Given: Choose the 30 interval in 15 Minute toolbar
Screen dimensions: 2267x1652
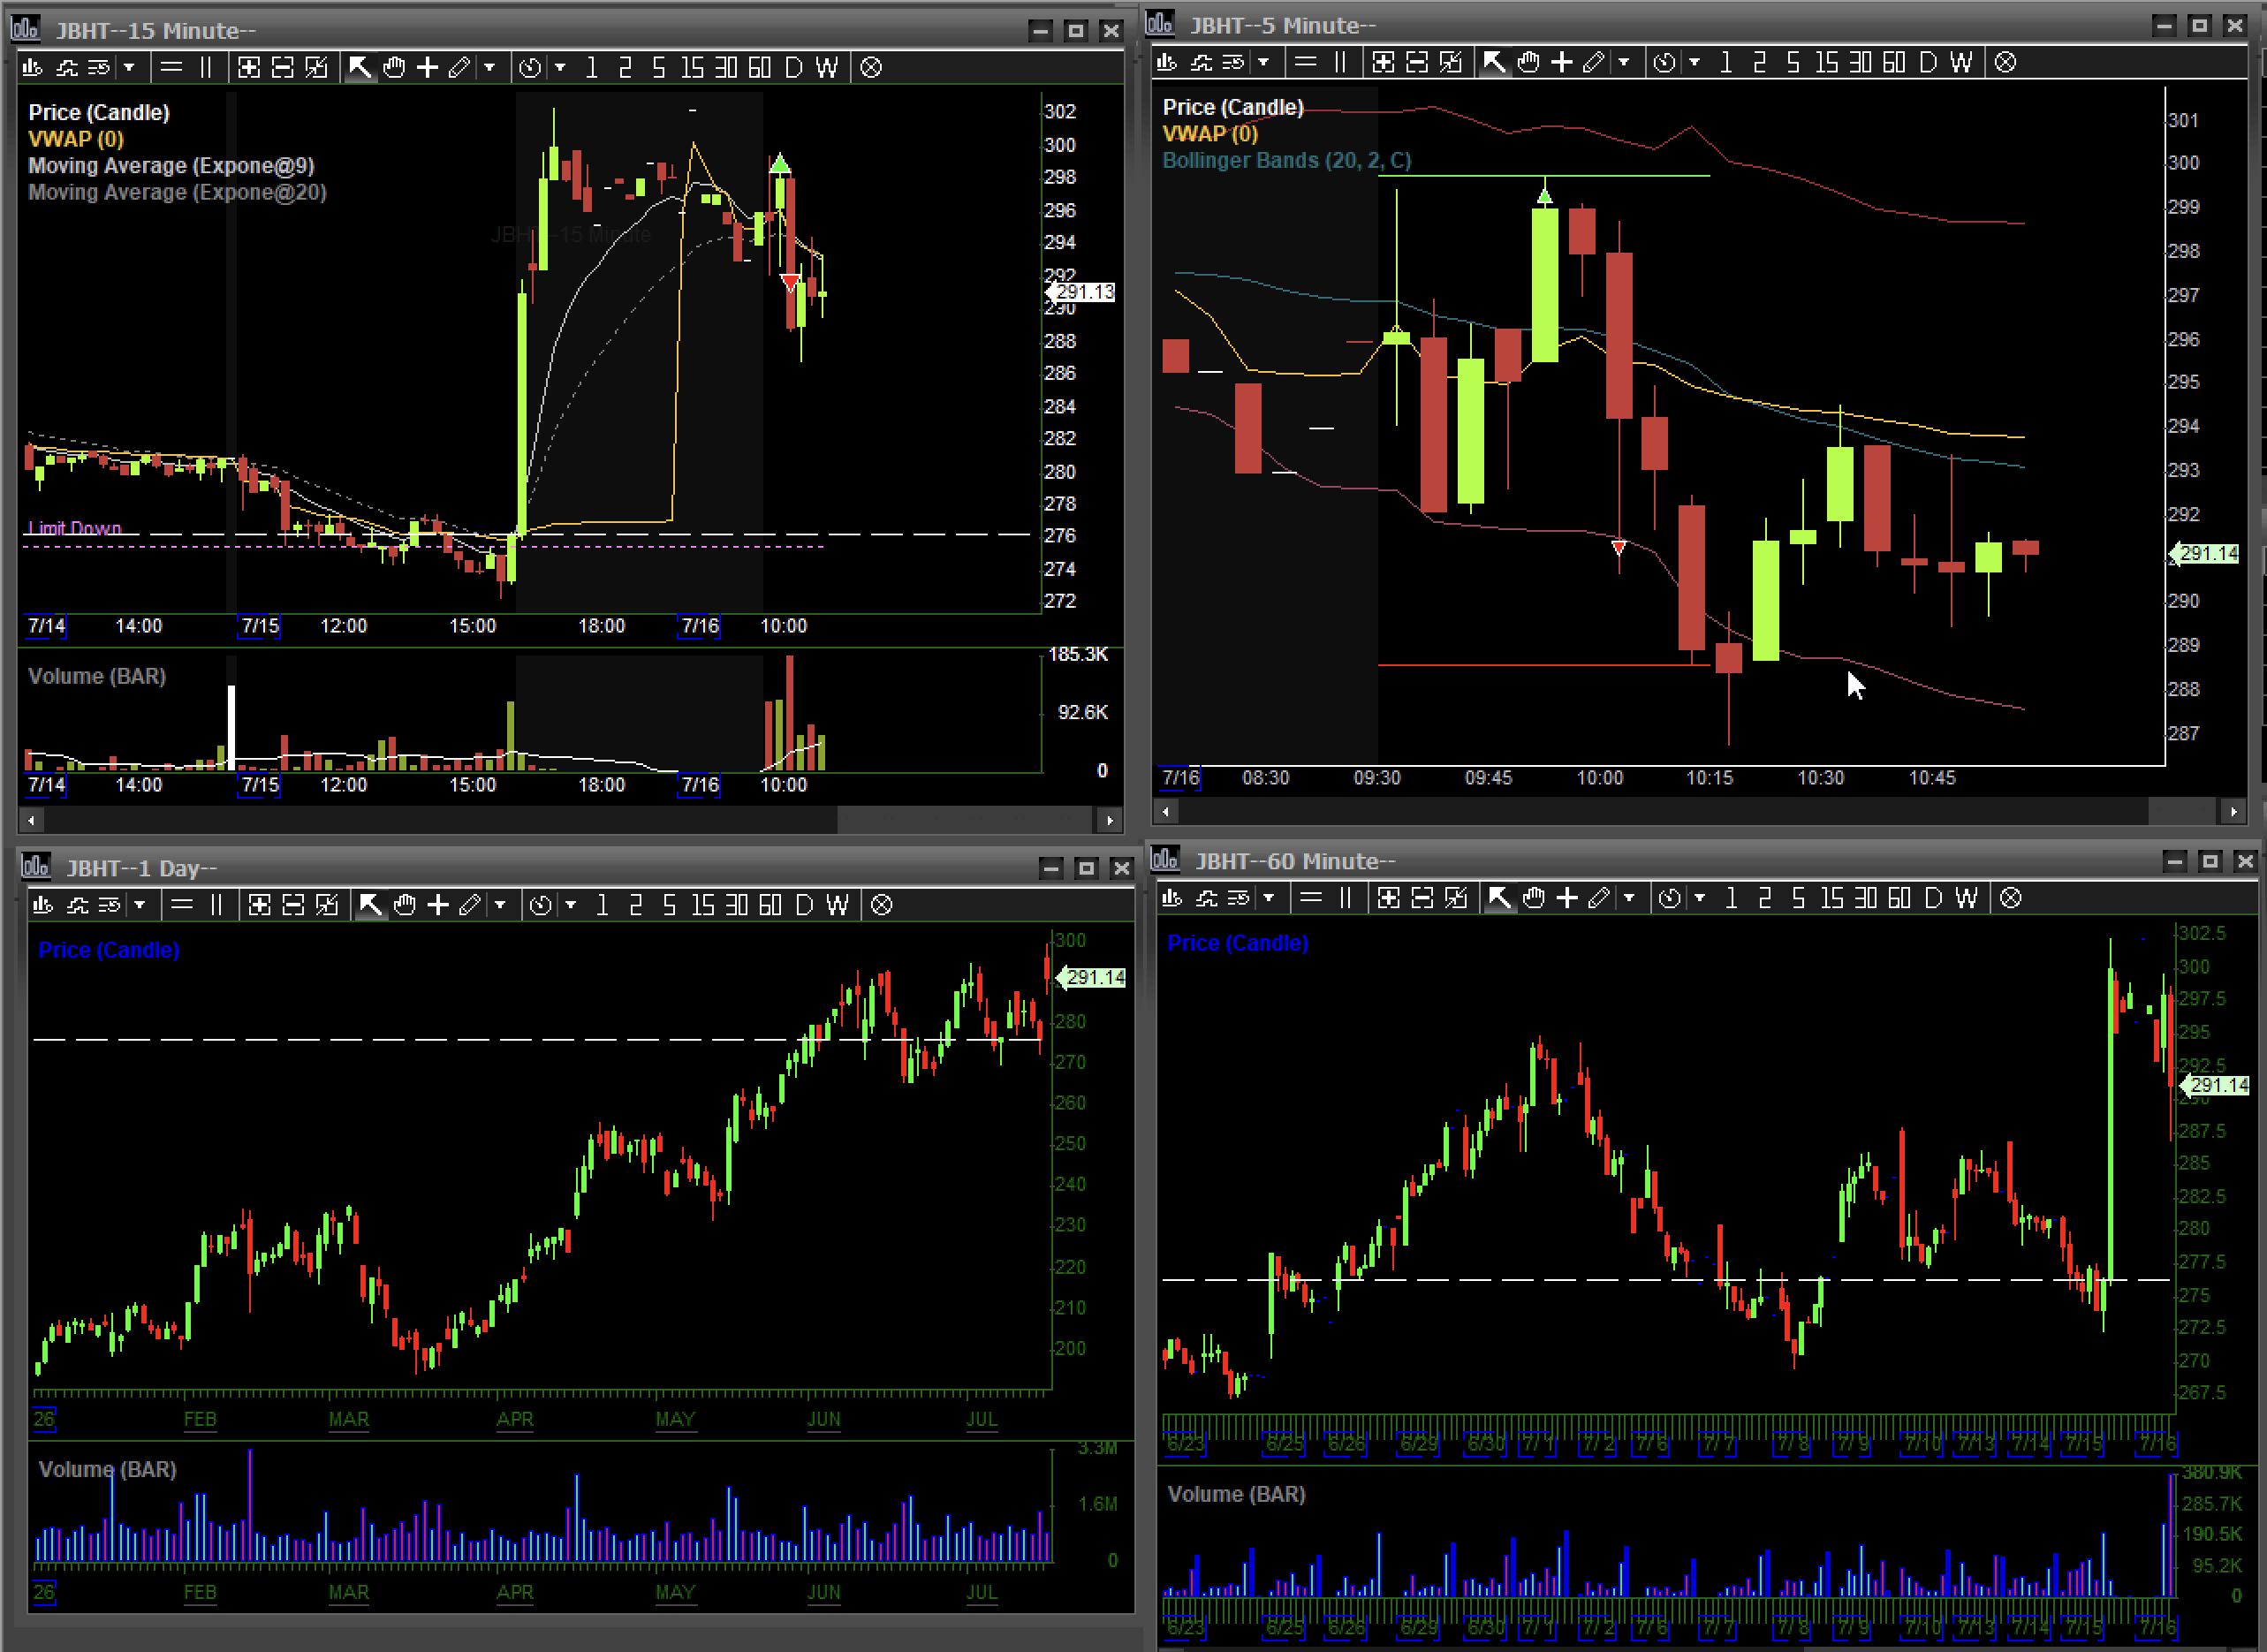Looking at the screenshot, I should point(726,68).
